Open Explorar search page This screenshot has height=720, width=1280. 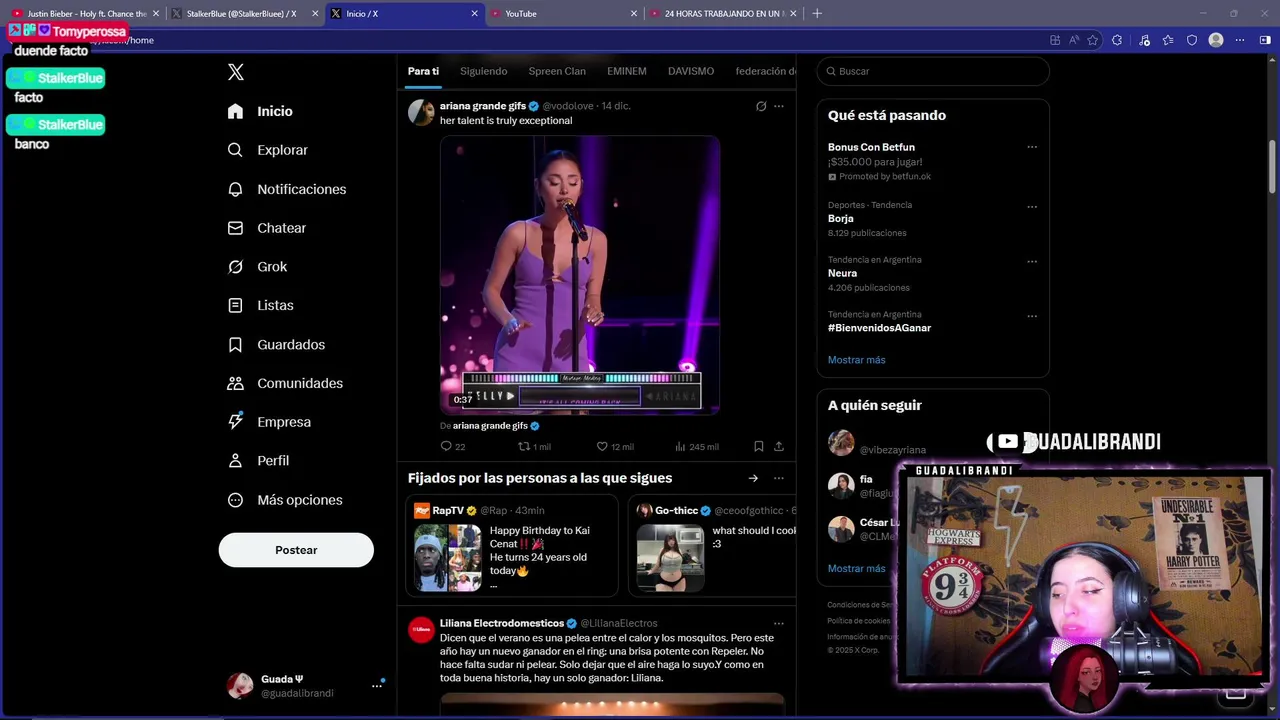click(x=267, y=150)
